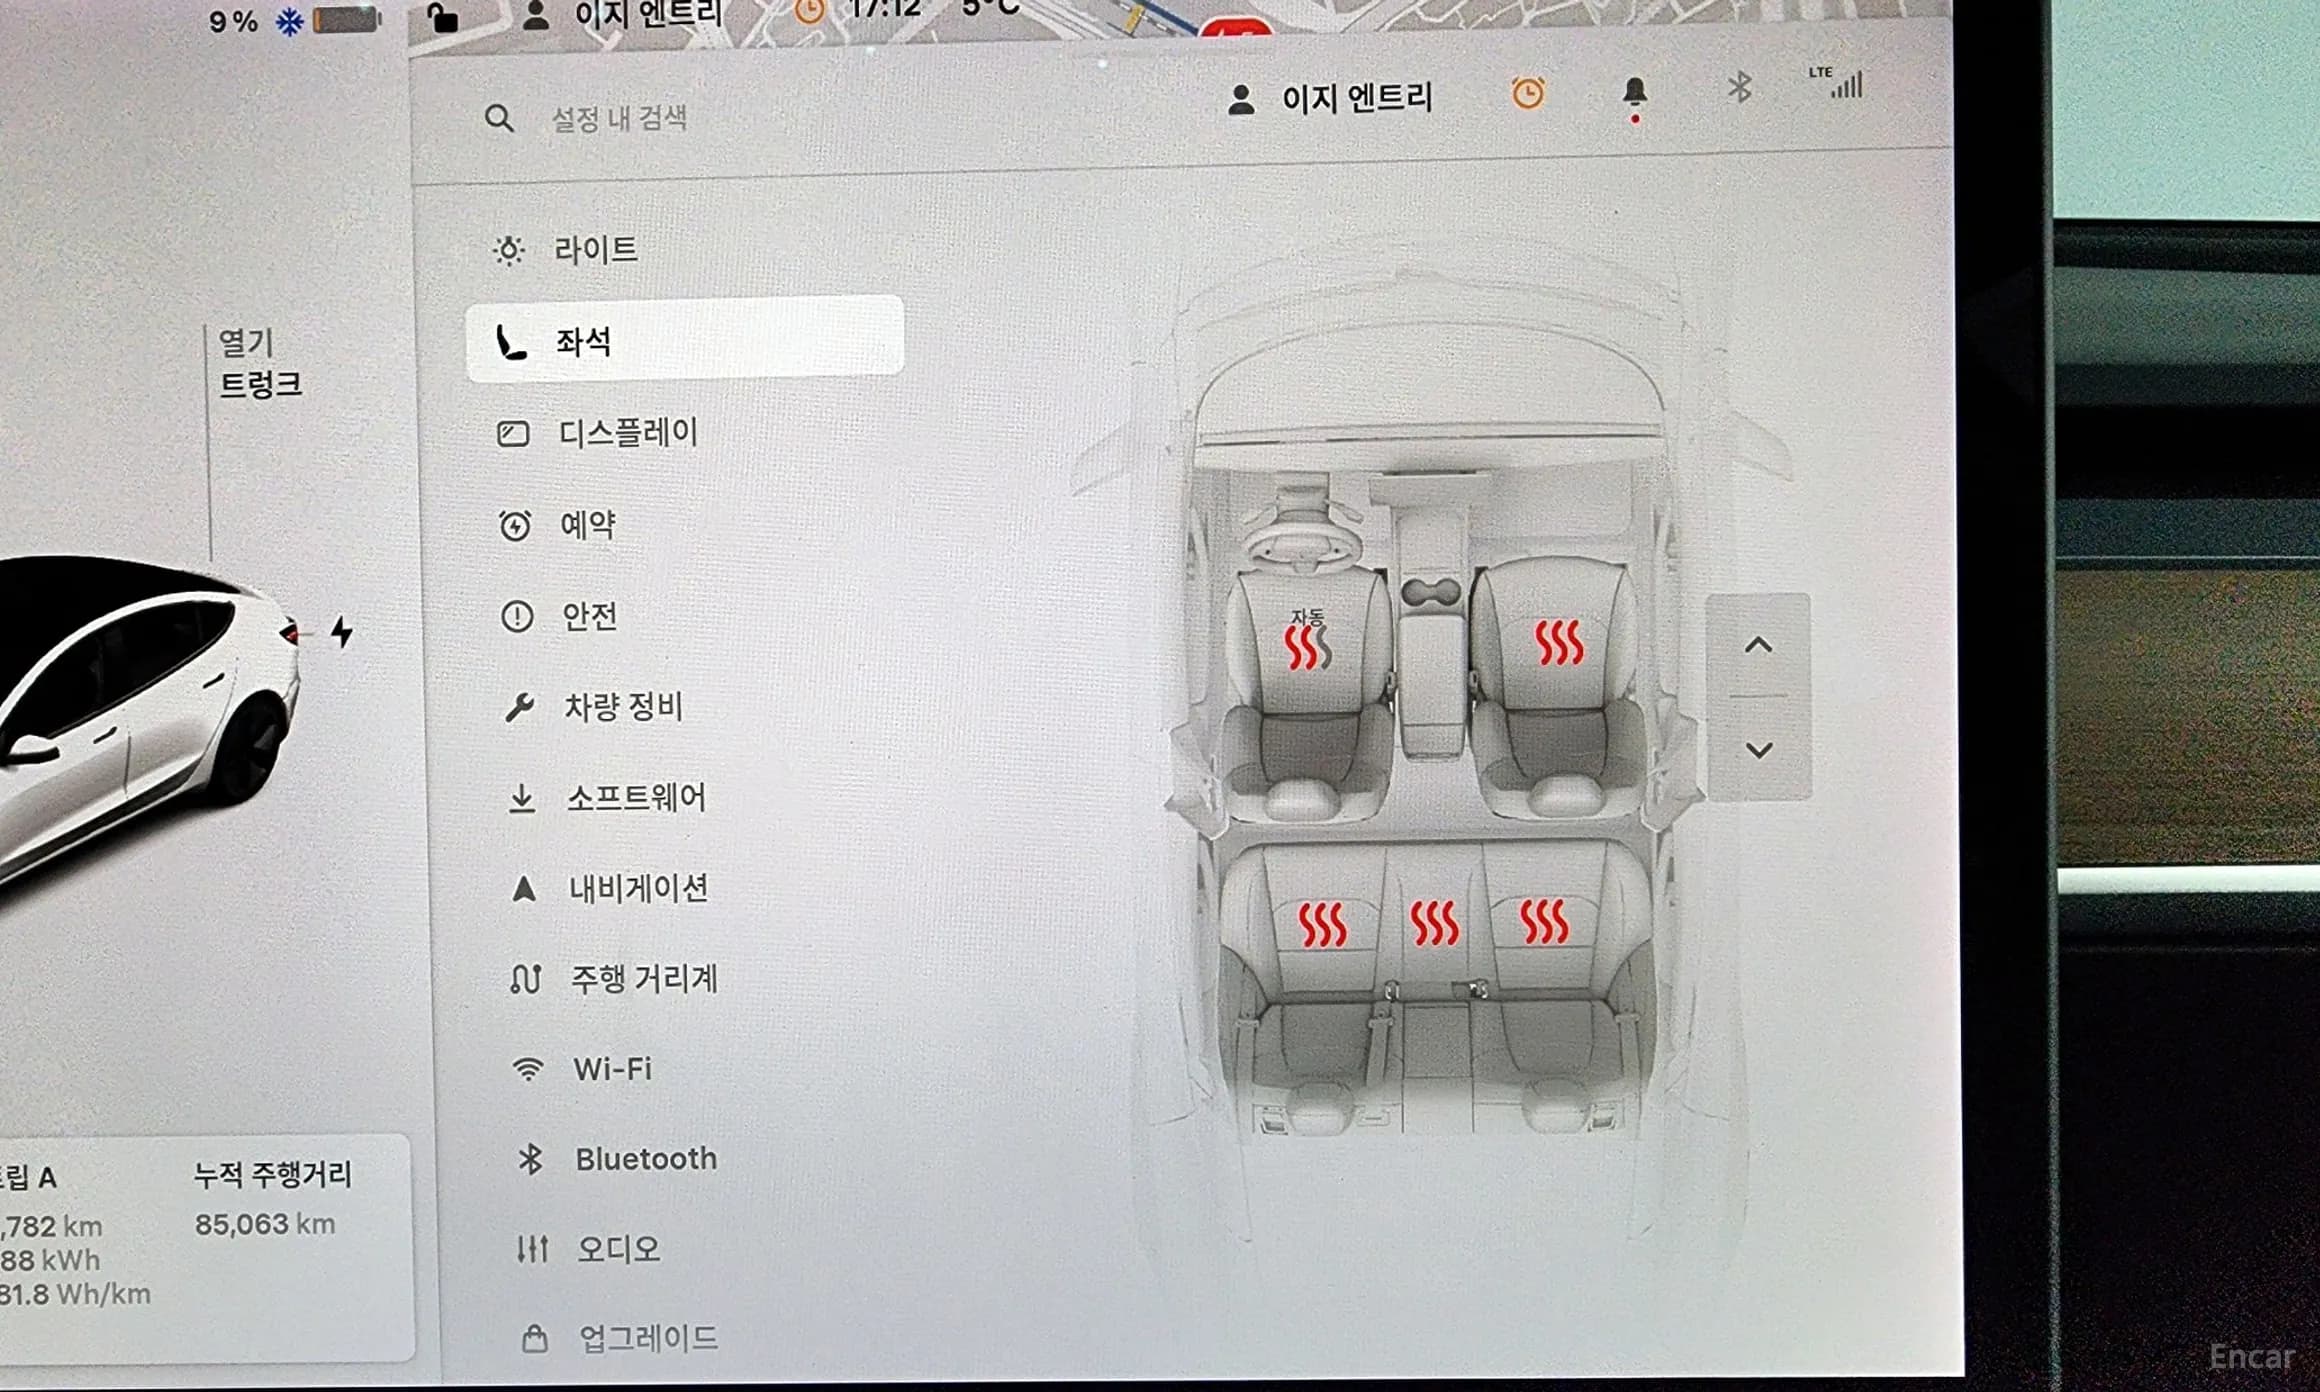
Task: Open the alarm clock schedule icon
Action: (x=1527, y=94)
